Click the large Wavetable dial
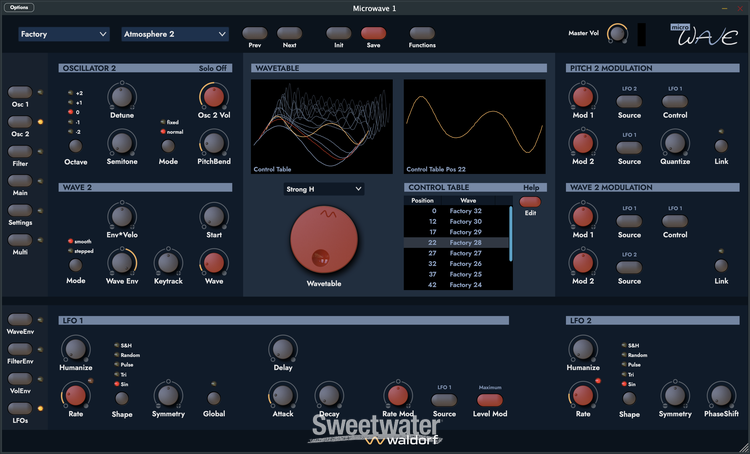This screenshot has height=454, width=750. (324, 240)
